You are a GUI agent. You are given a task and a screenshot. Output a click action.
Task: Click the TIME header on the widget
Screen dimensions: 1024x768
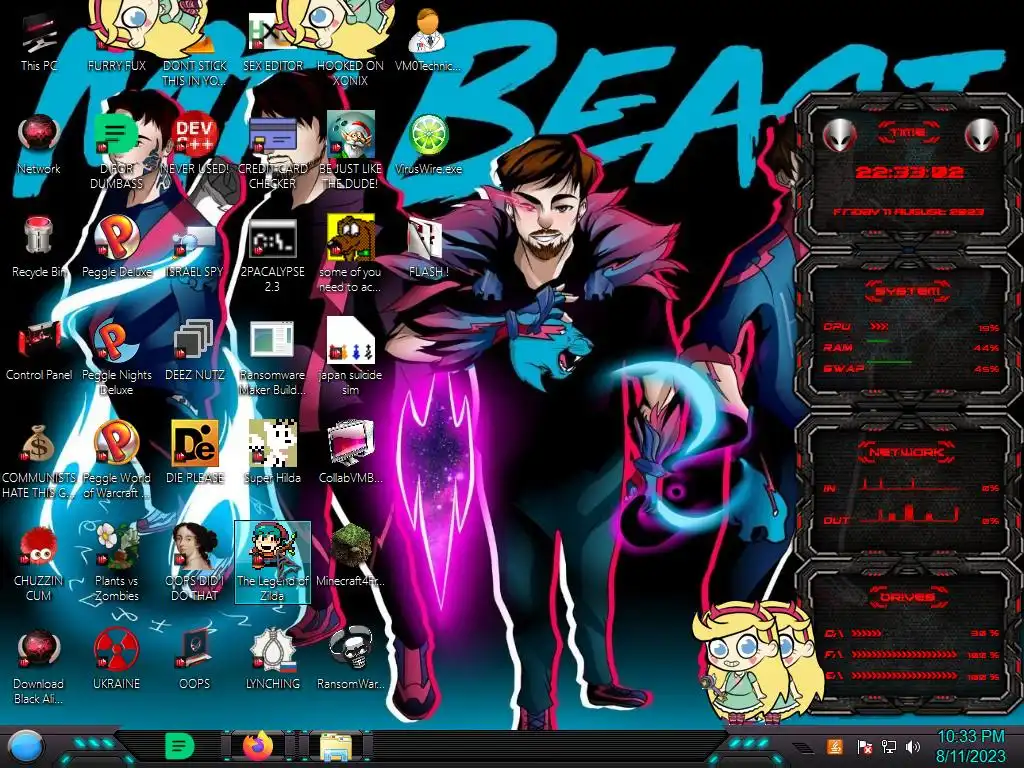(x=908, y=133)
